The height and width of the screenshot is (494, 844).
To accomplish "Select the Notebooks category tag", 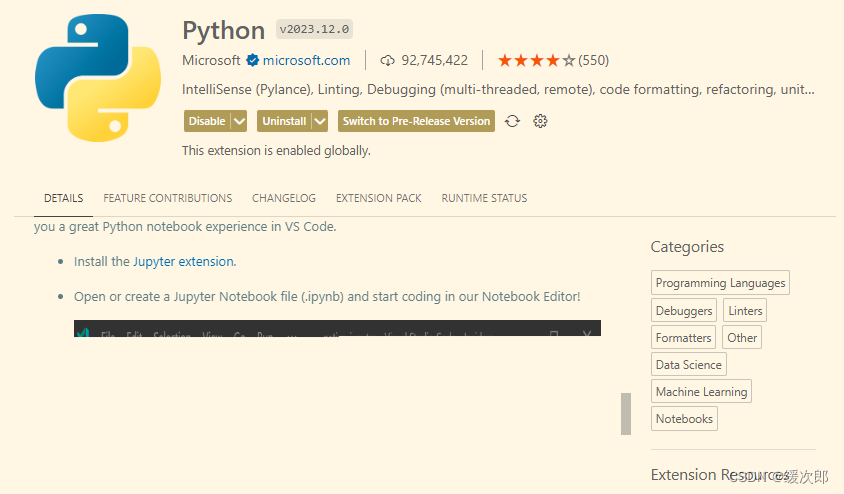I will (684, 419).
